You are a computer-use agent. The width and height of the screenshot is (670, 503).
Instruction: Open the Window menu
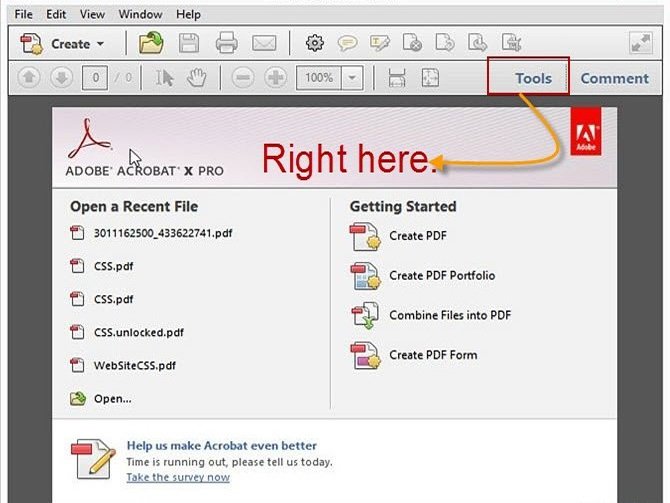pos(140,15)
